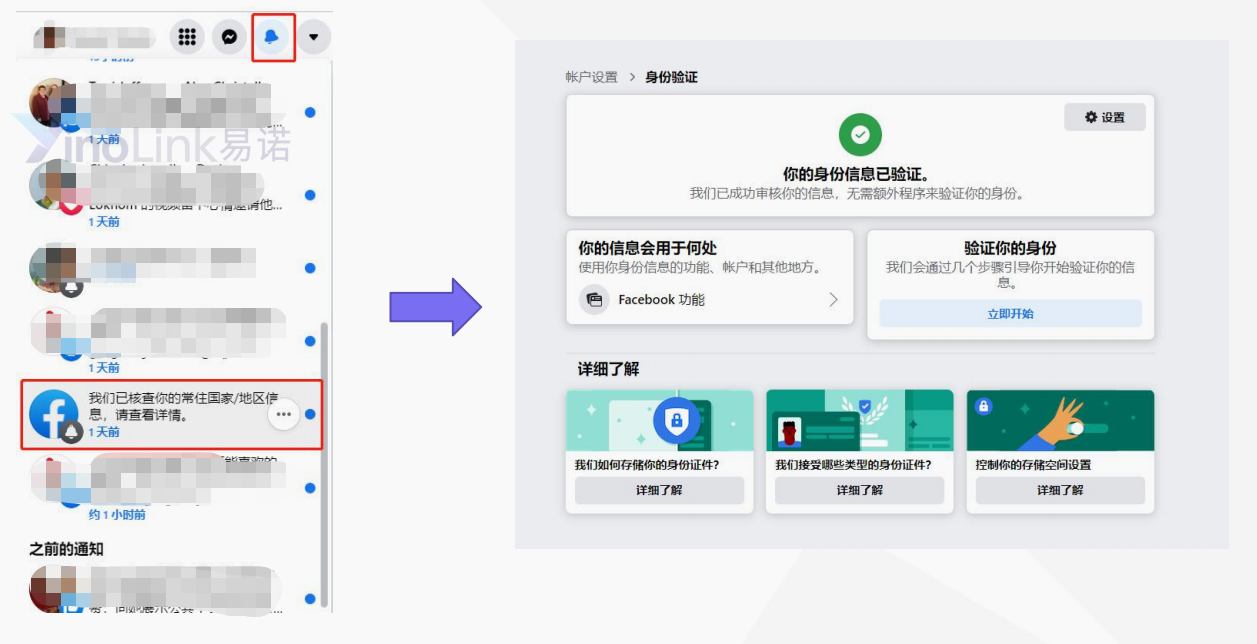Screen dimensions: 1257x644
Task: Open the Messenger icon in top bar
Action: (x=229, y=37)
